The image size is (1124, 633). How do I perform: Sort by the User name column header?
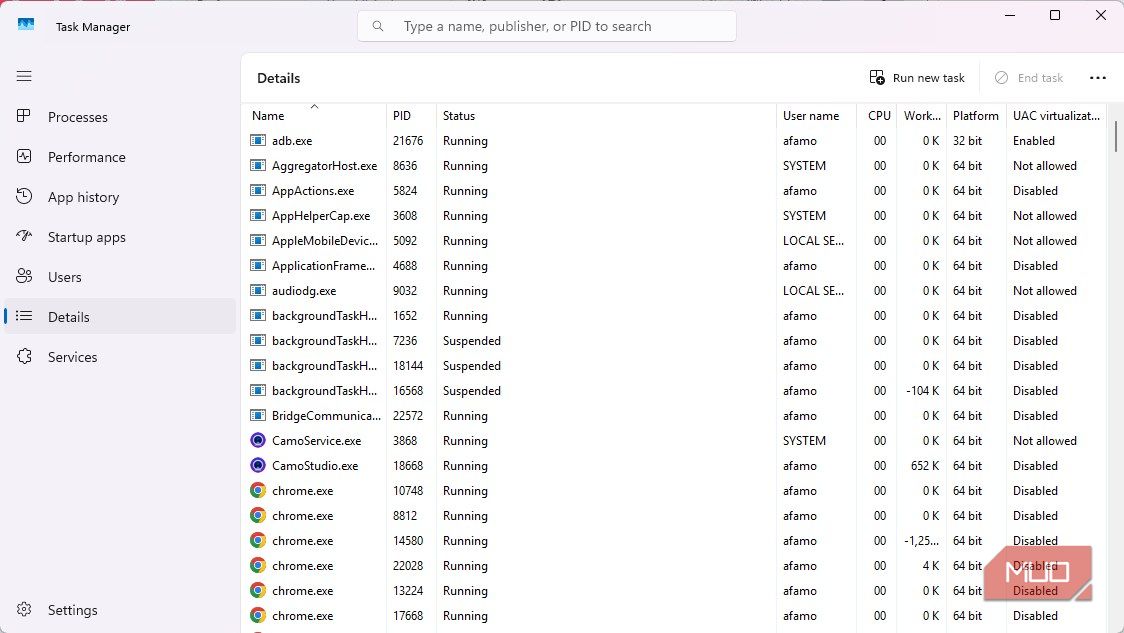click(x=816, y=115)
